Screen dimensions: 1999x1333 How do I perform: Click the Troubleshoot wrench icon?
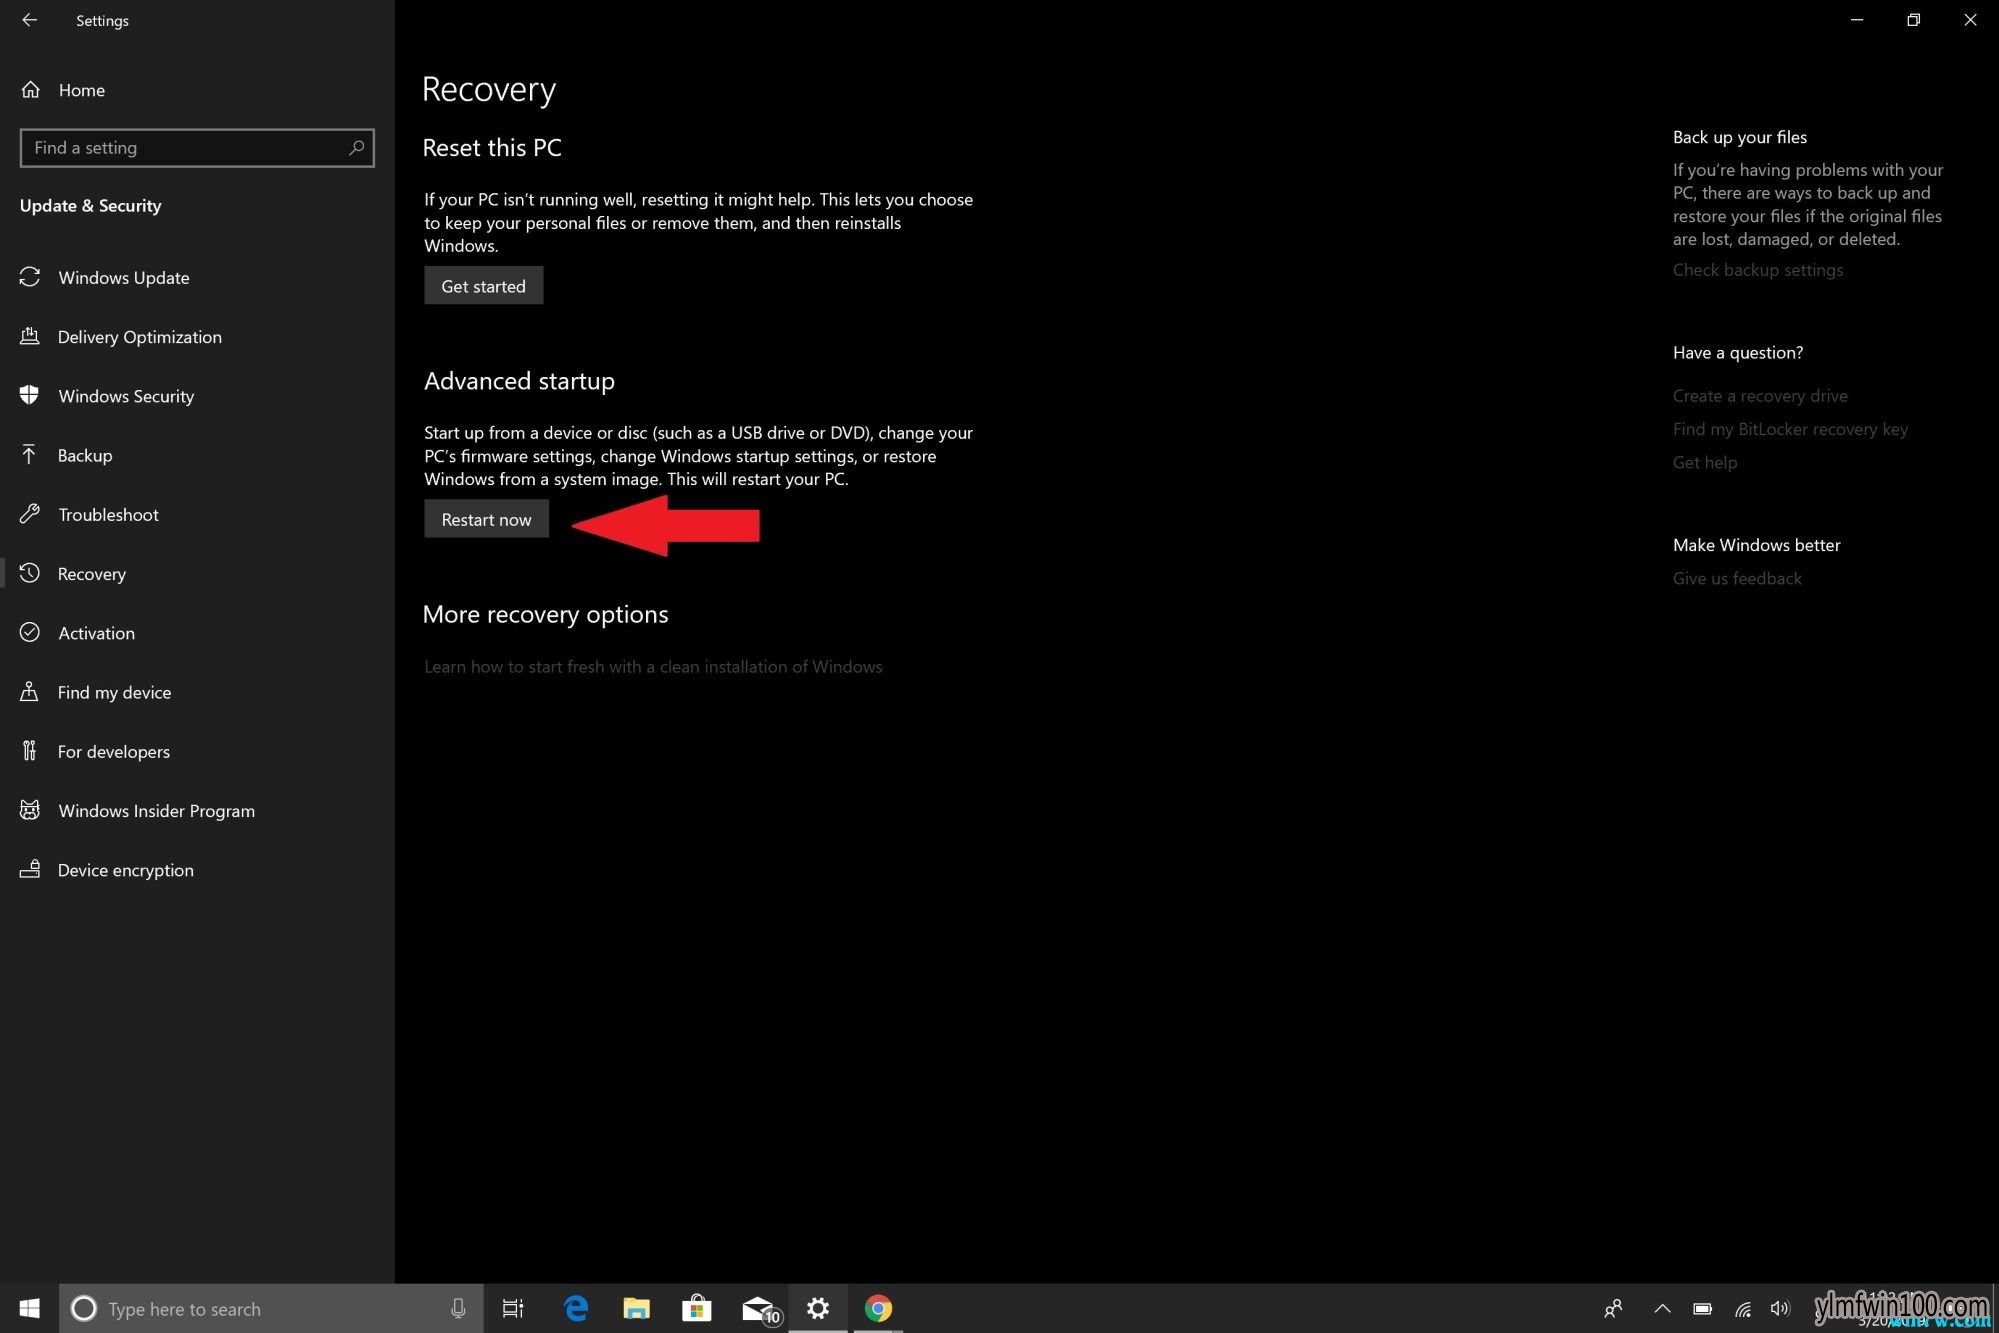30,514
